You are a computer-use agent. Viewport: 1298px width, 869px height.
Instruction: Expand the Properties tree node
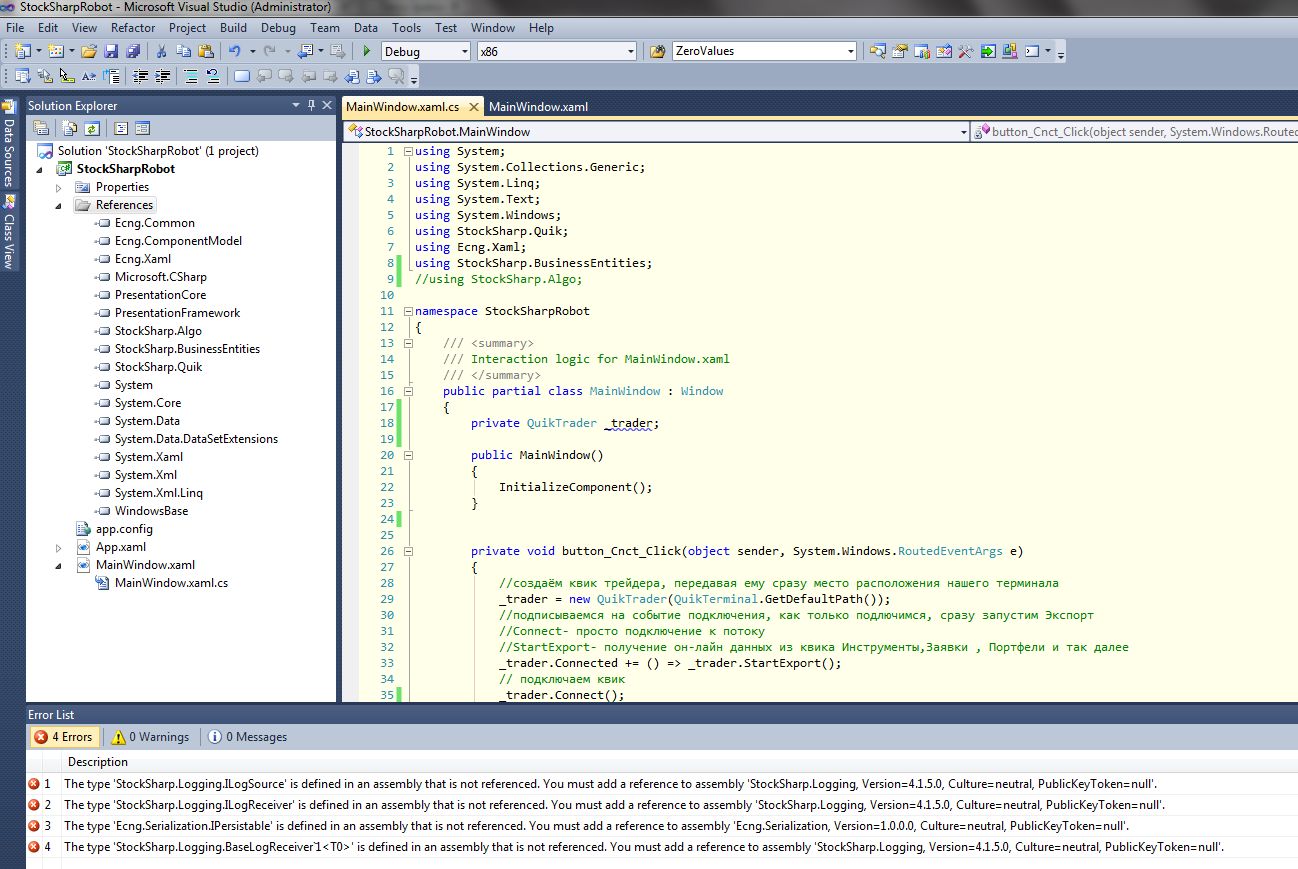(x=59, y=187)
